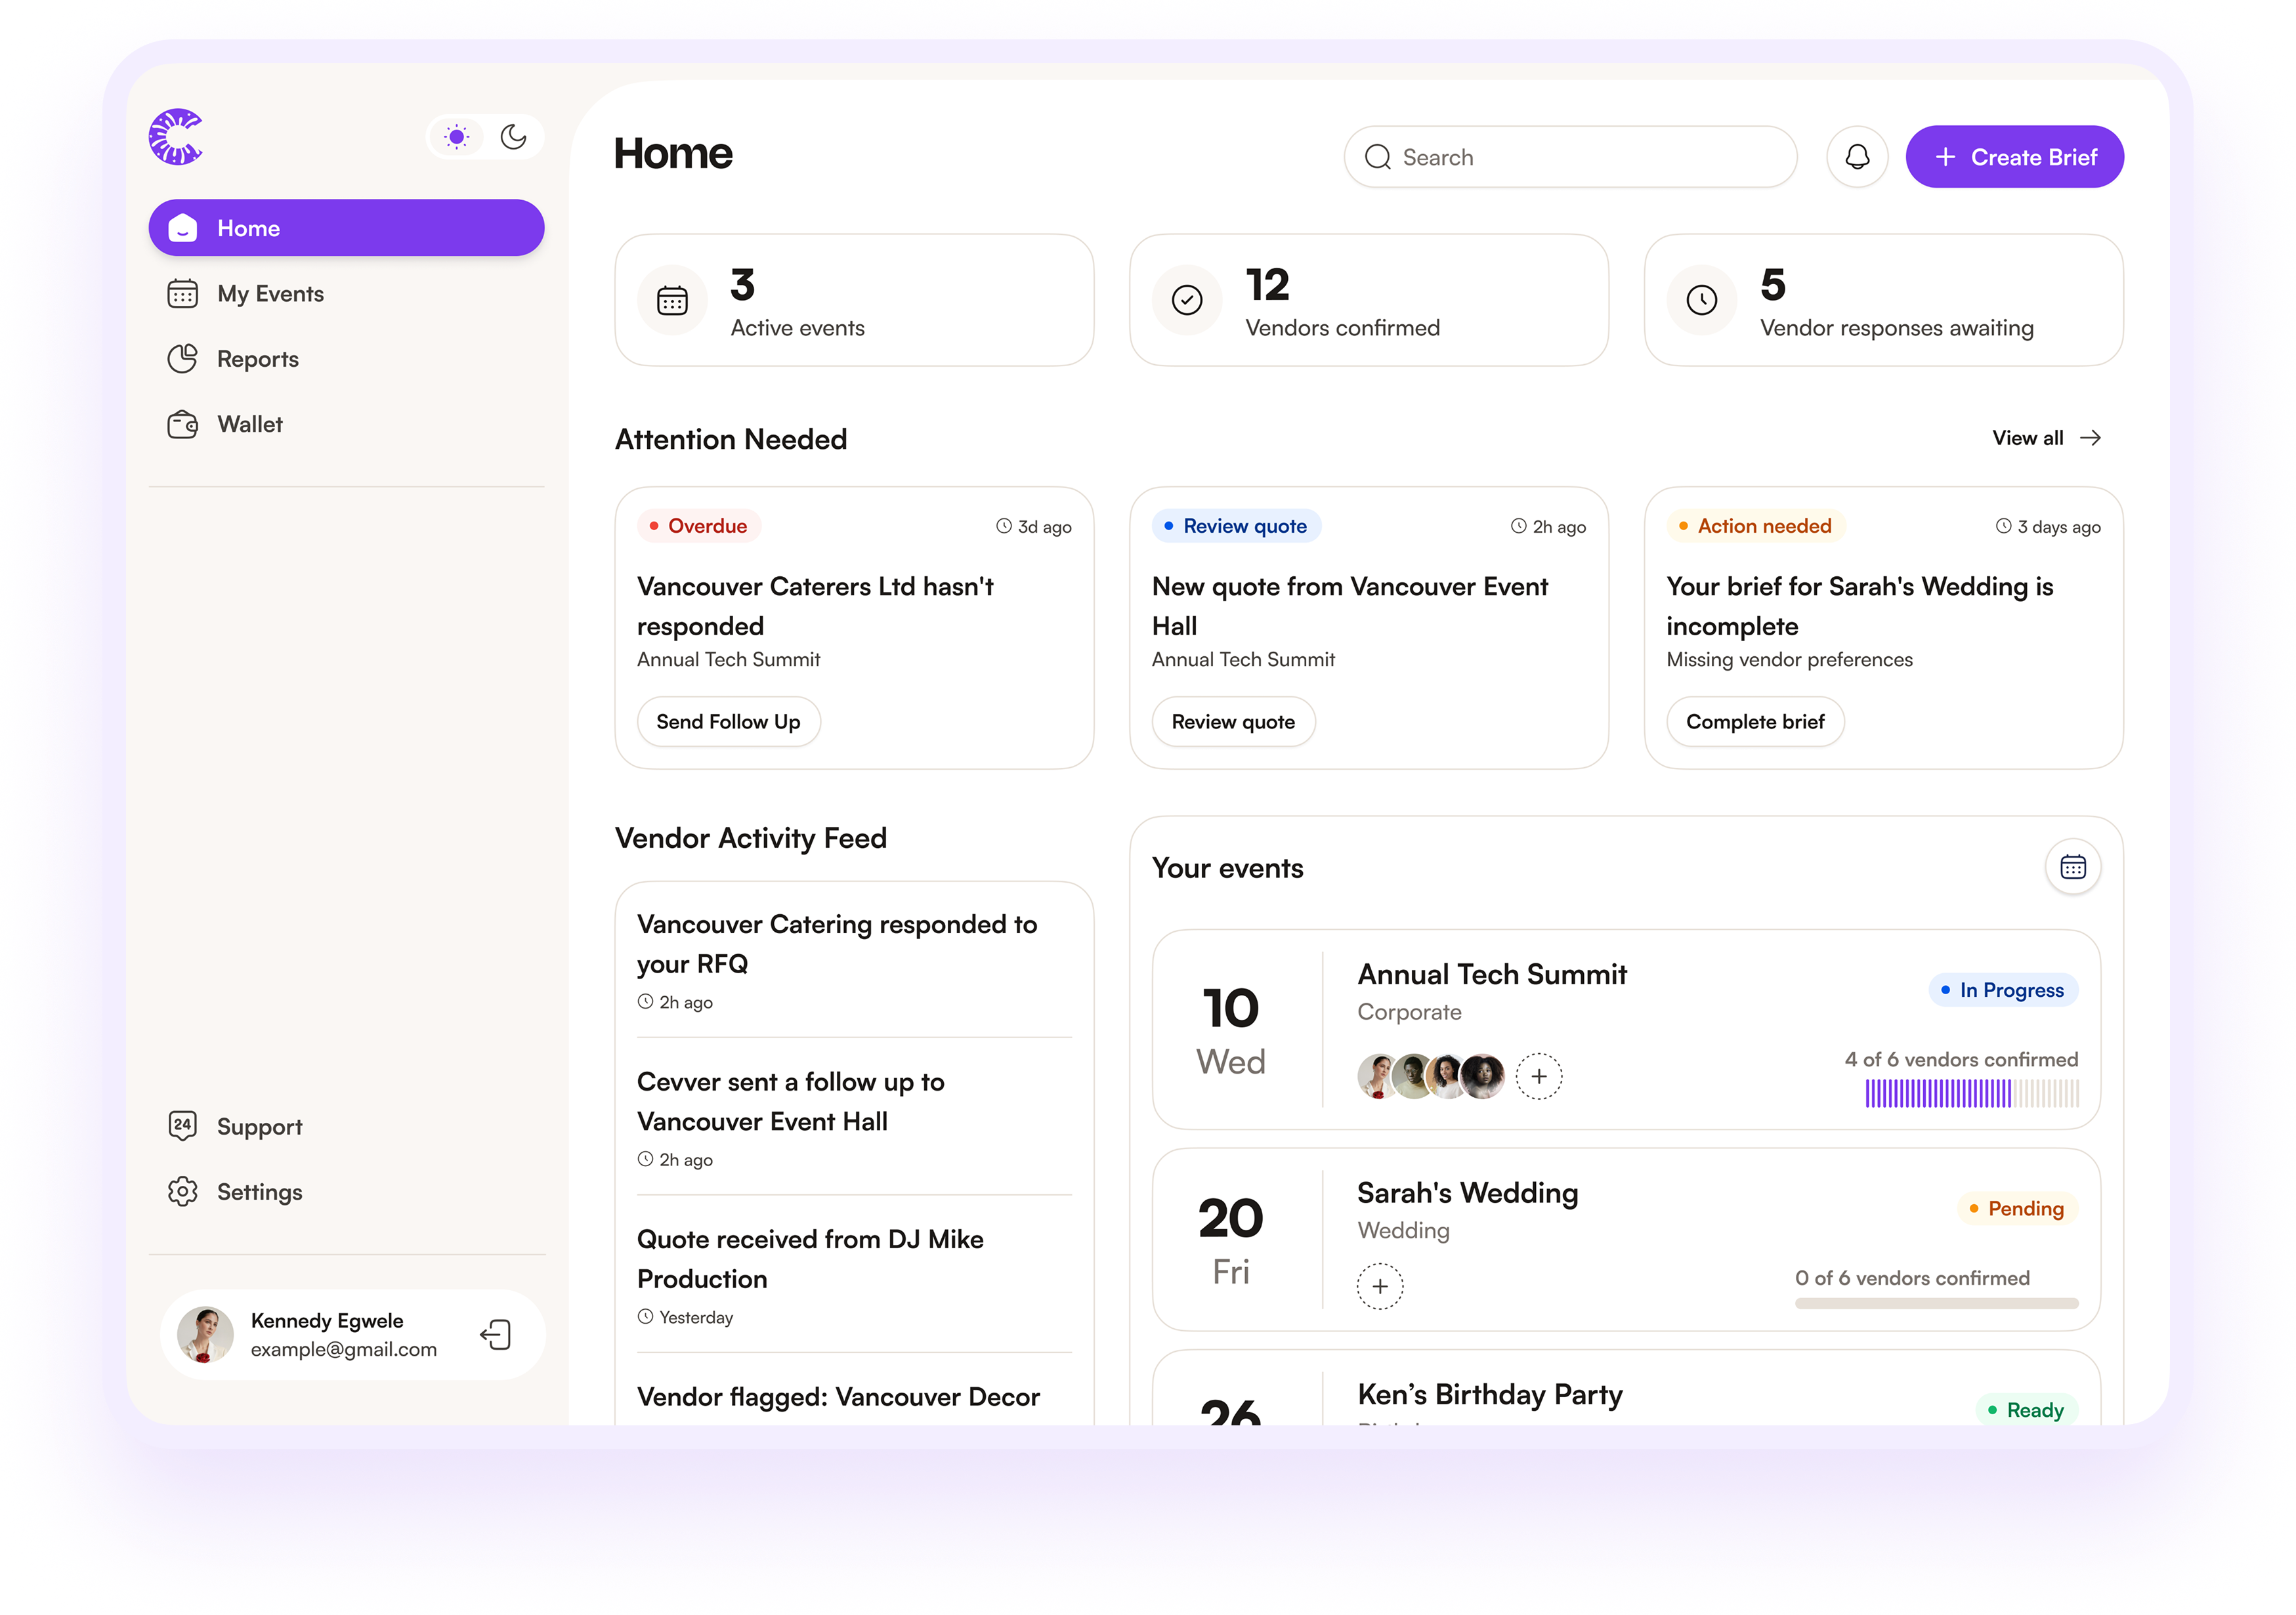The height and width of the screenshot is (1615, 2296).
Task: Open Vancouver Catering responded feed item
Action: [854, 960]
